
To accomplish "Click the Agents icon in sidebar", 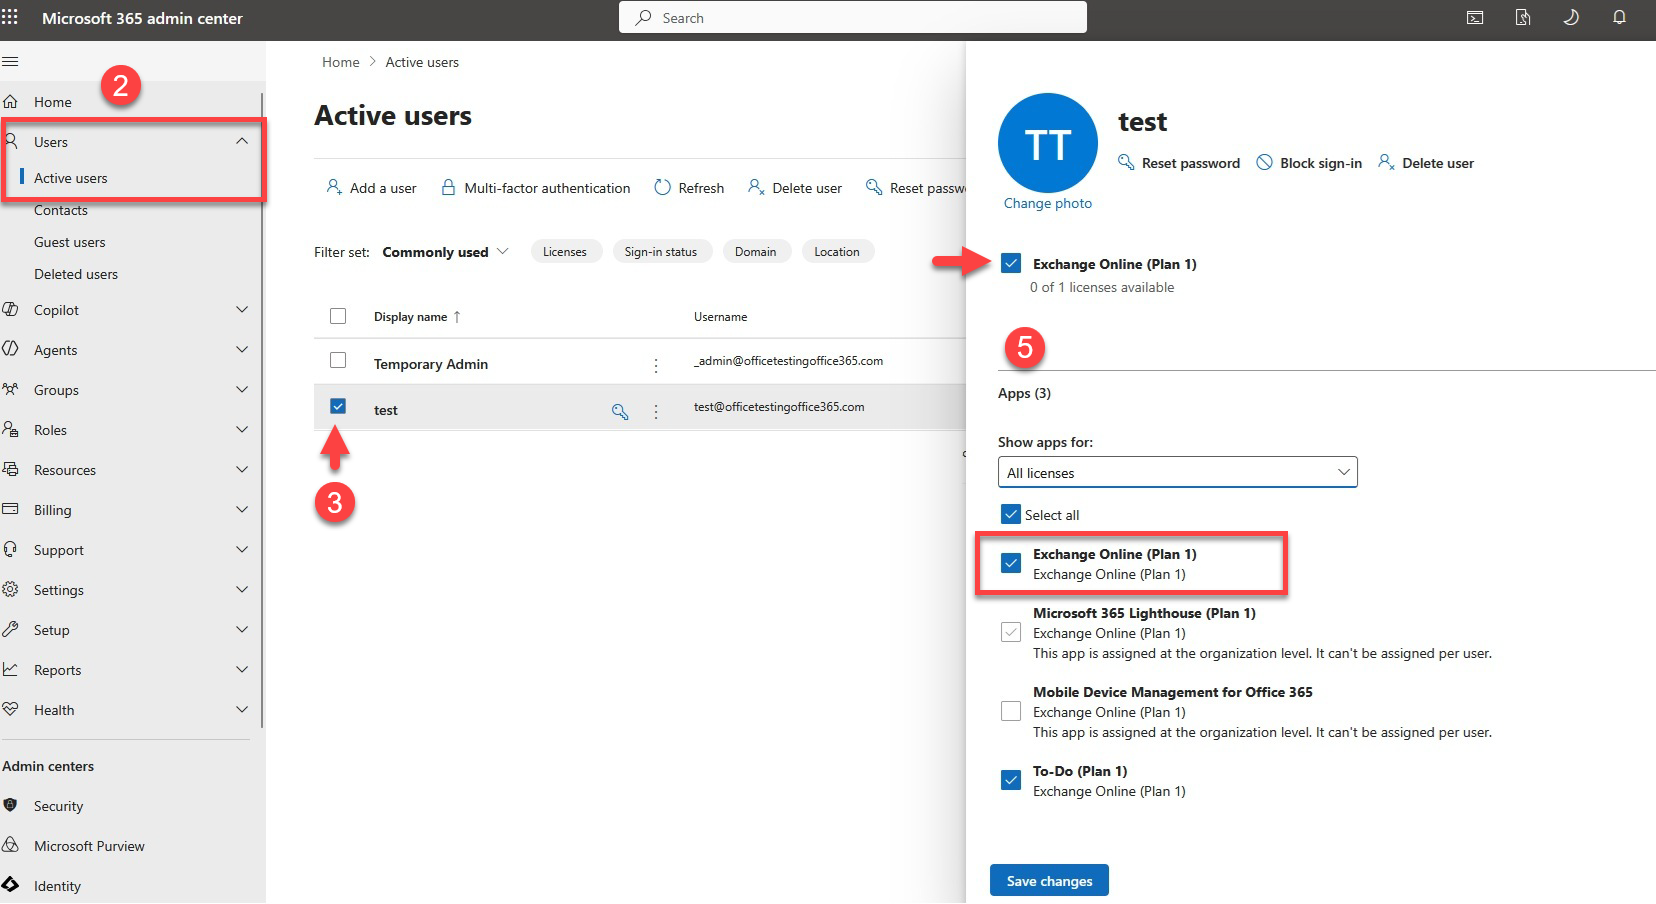I will pos(10,349).
